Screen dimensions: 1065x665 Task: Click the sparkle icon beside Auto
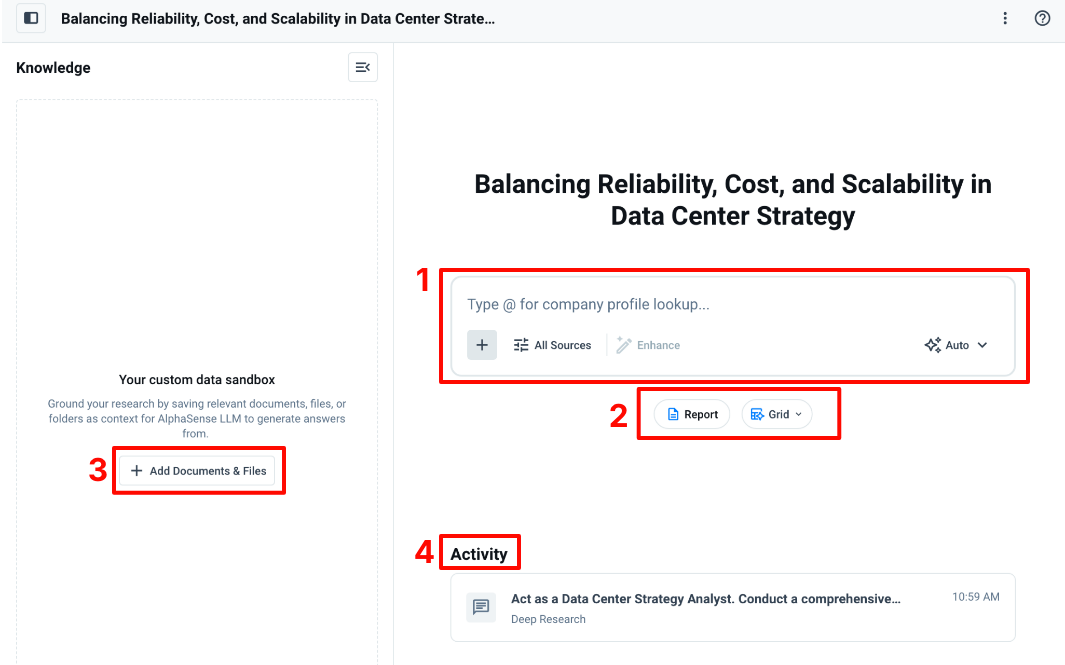932,345
